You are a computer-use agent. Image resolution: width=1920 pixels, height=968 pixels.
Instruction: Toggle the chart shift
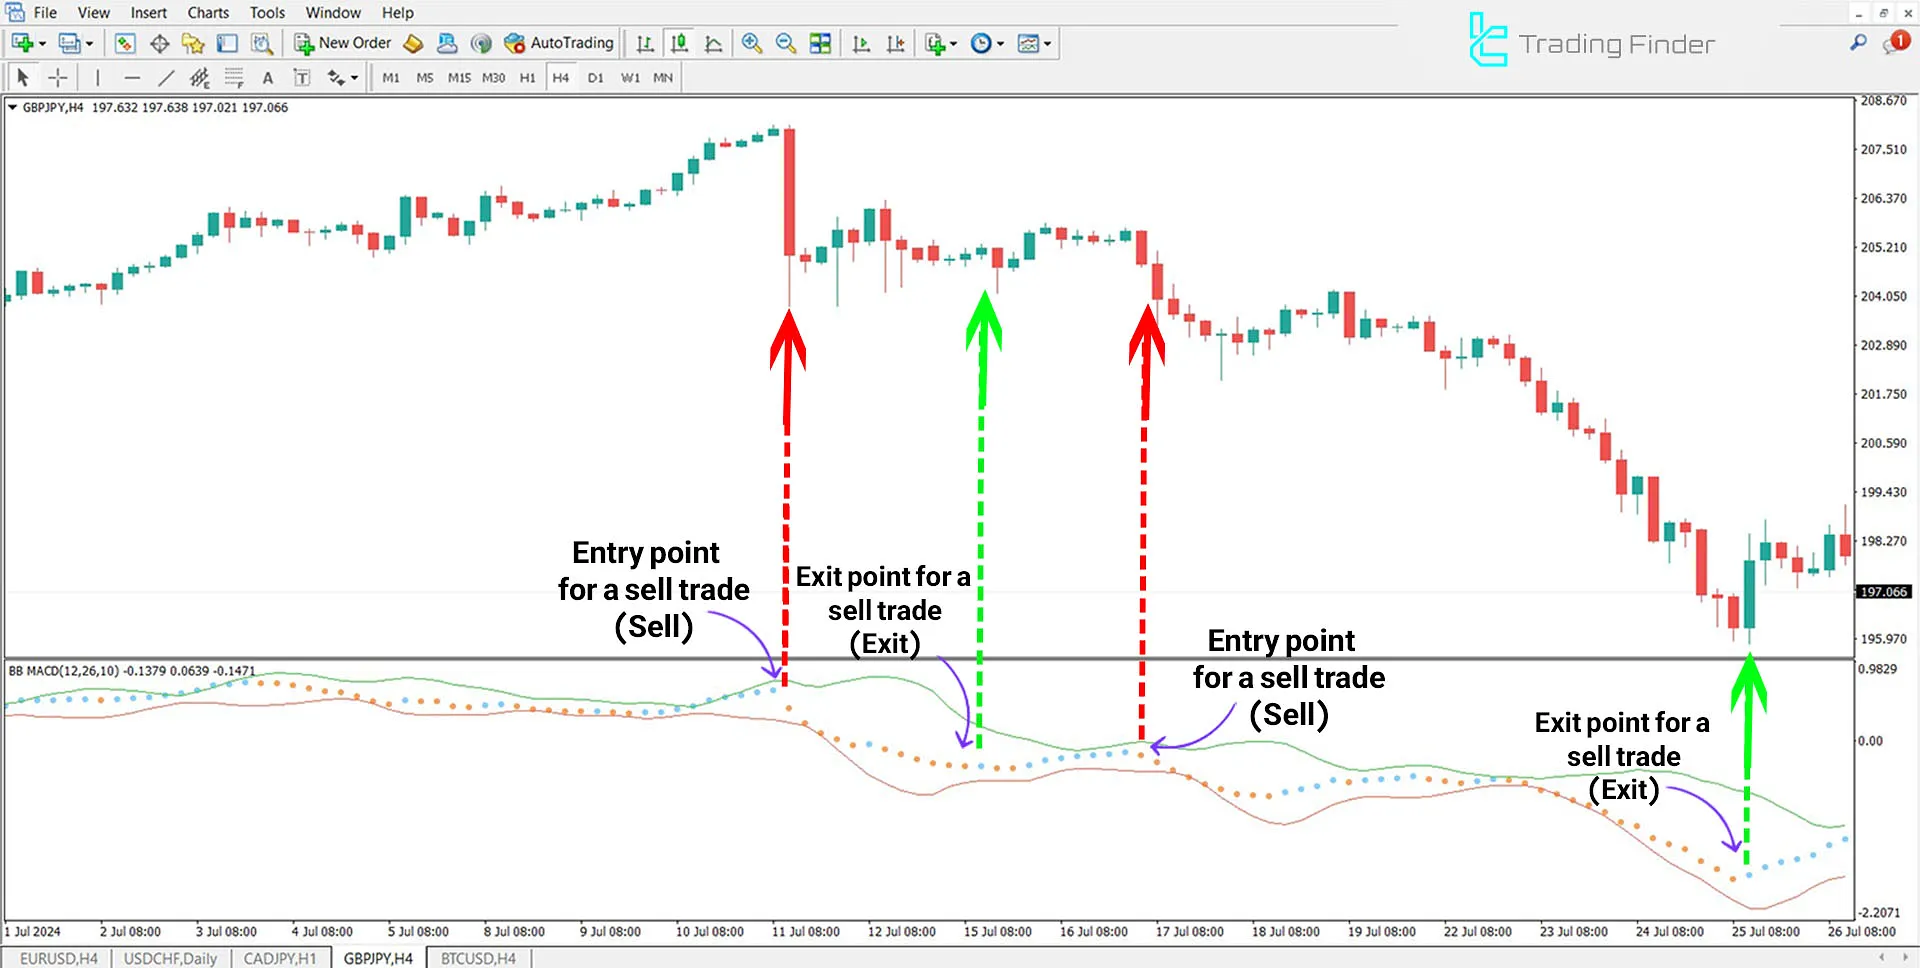[896, 43]
